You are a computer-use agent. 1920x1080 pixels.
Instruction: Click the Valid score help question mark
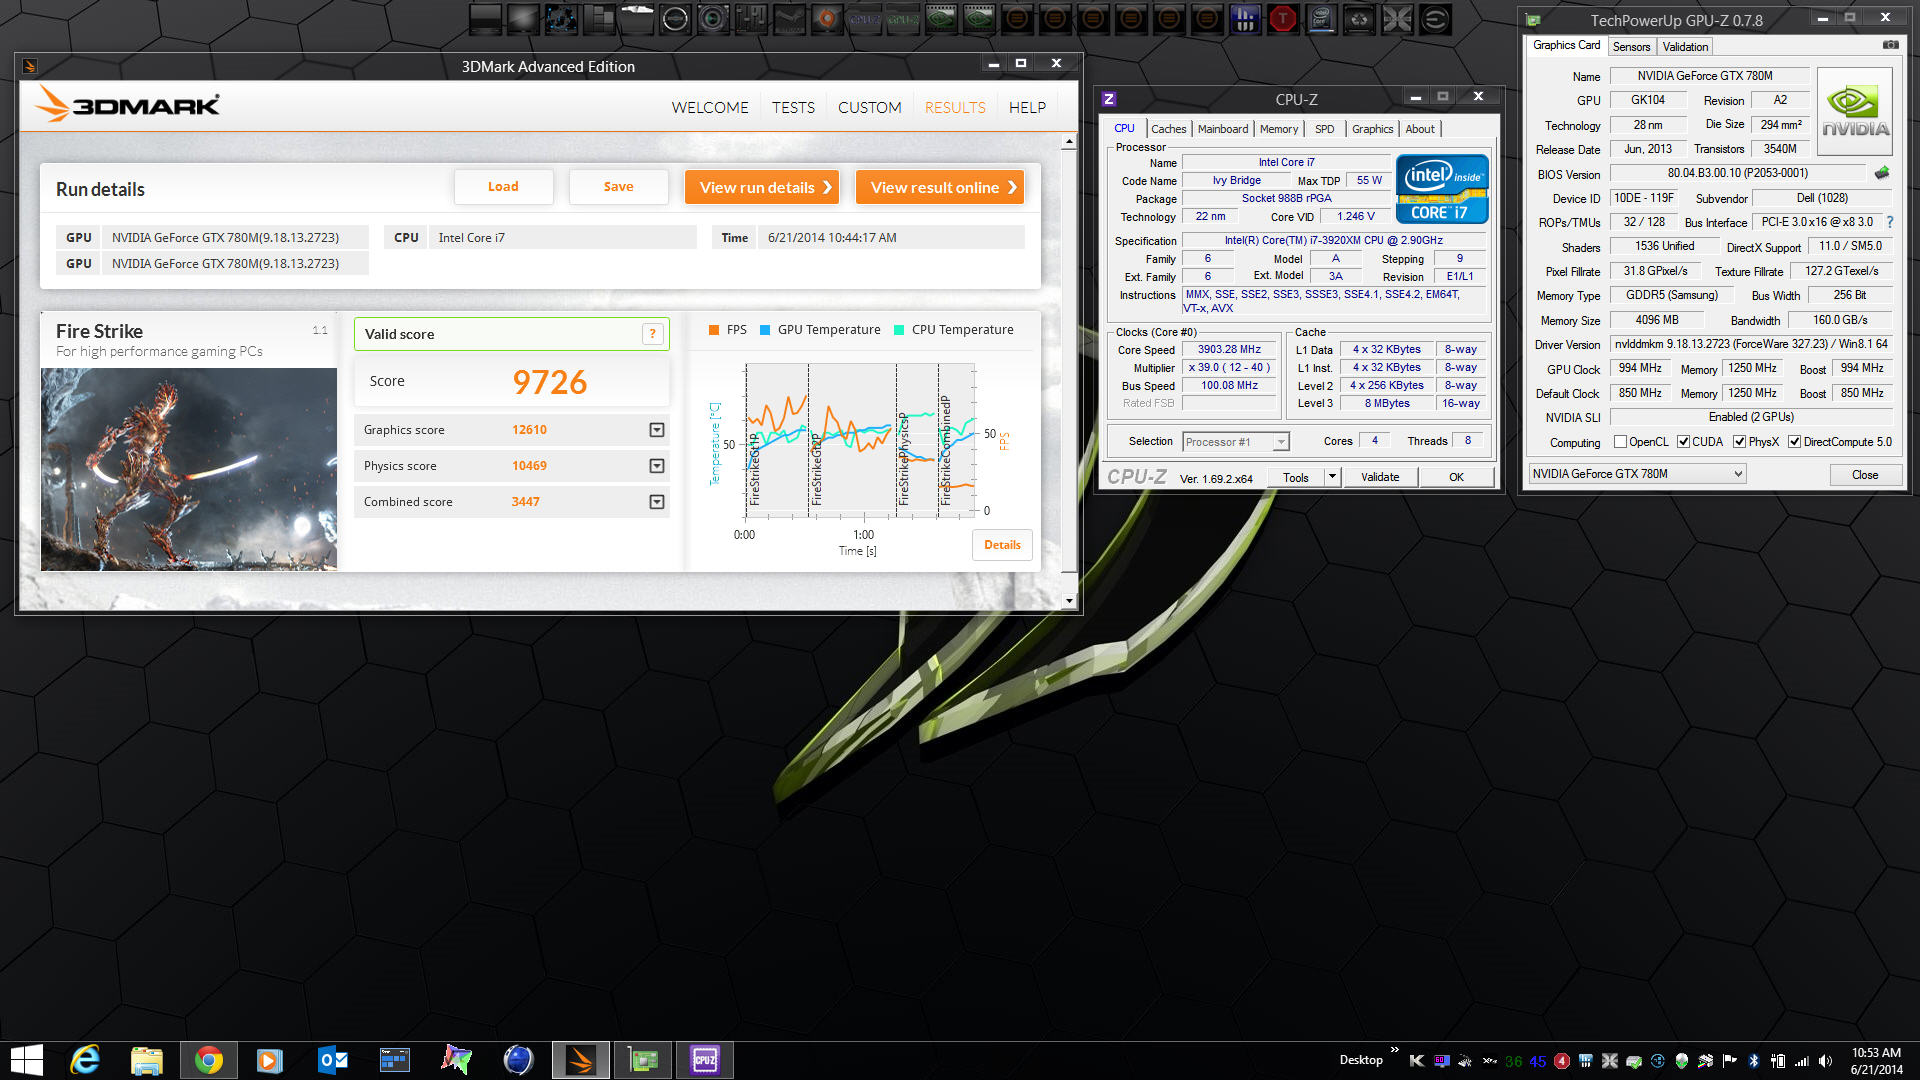point(653,334)
